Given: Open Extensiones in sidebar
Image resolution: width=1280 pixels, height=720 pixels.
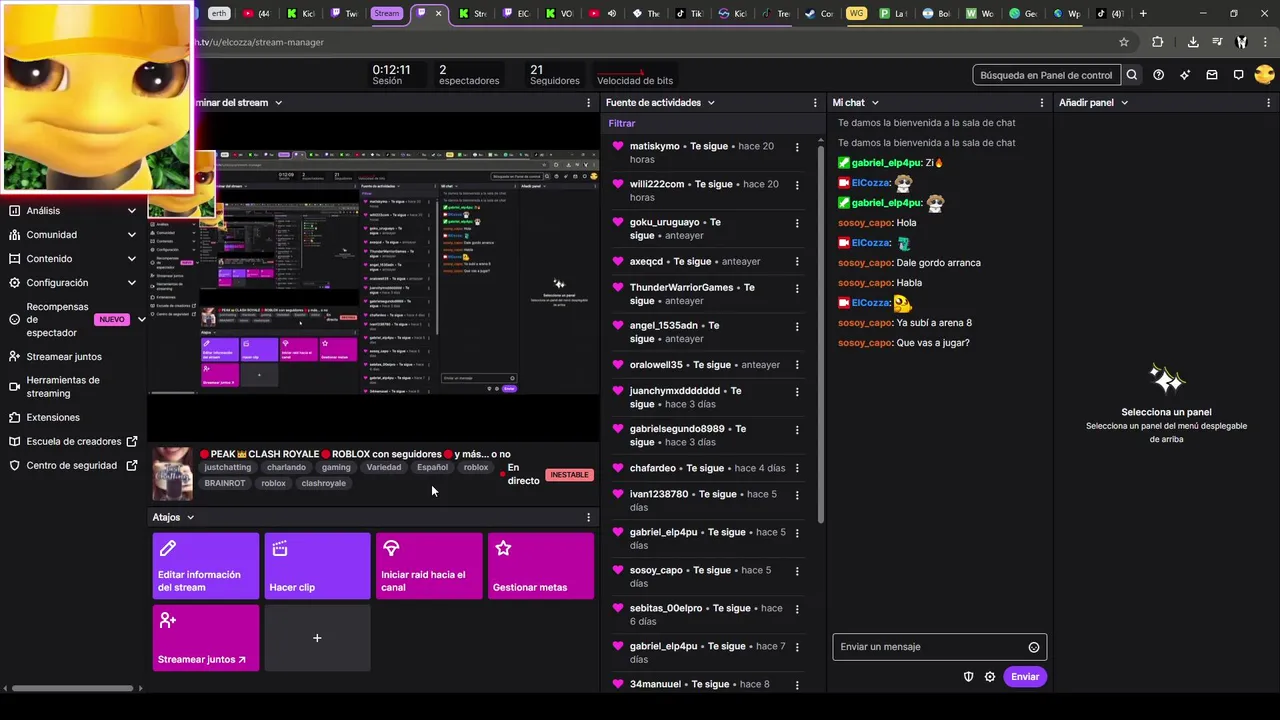Looking at the screenshot, I should click(x=53, y=417).
